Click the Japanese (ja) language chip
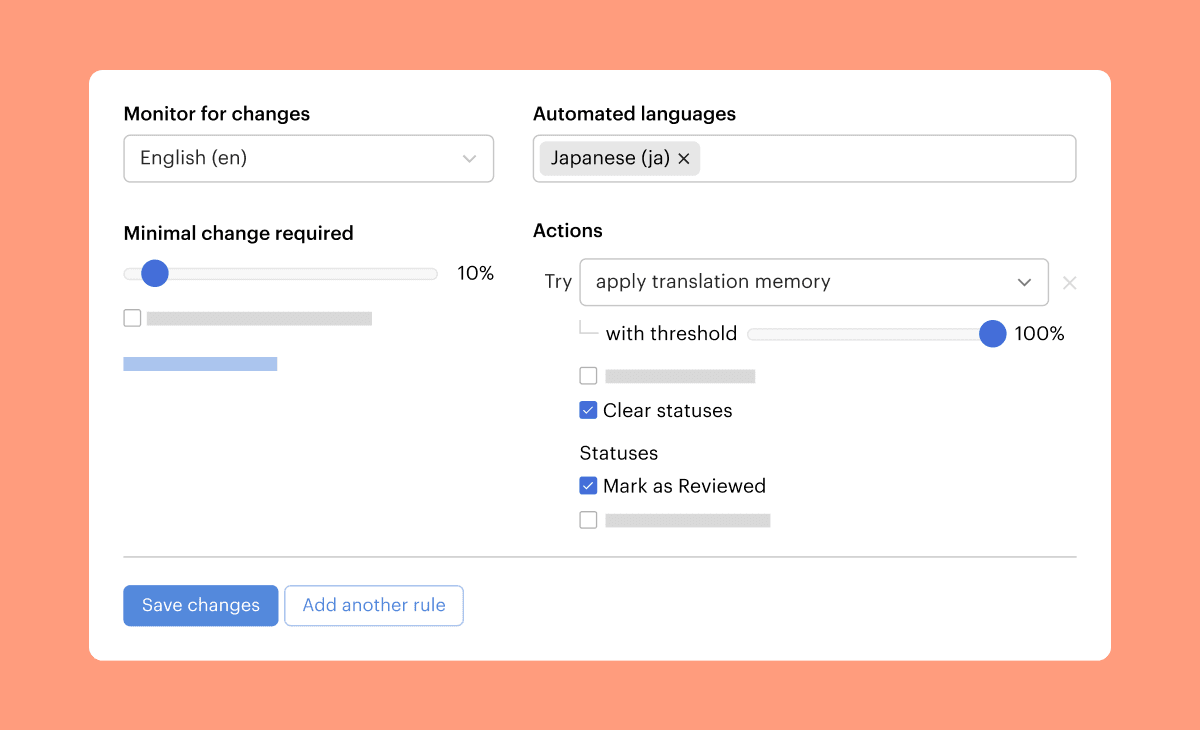 (610, 159)
